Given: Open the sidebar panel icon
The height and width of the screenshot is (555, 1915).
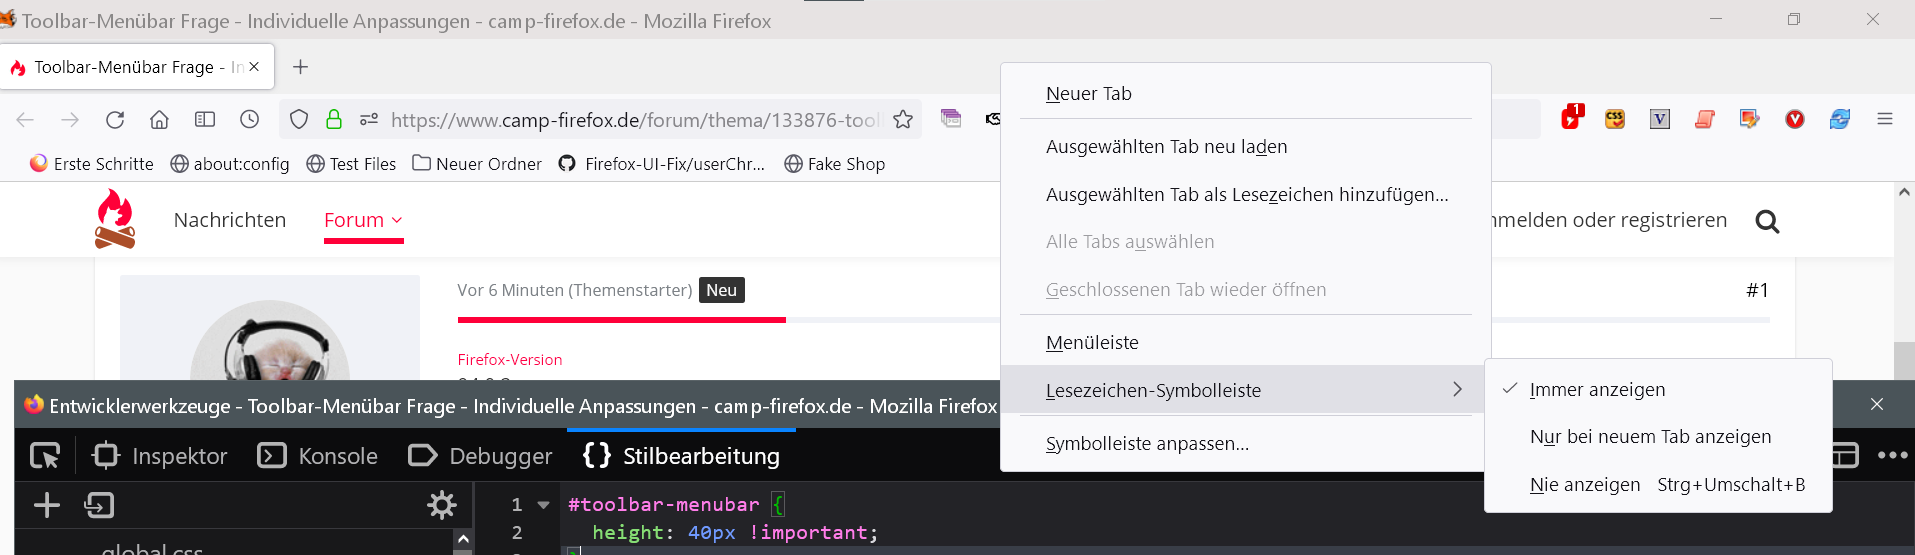Looking at the screenshot, I should tap(205, 120).
